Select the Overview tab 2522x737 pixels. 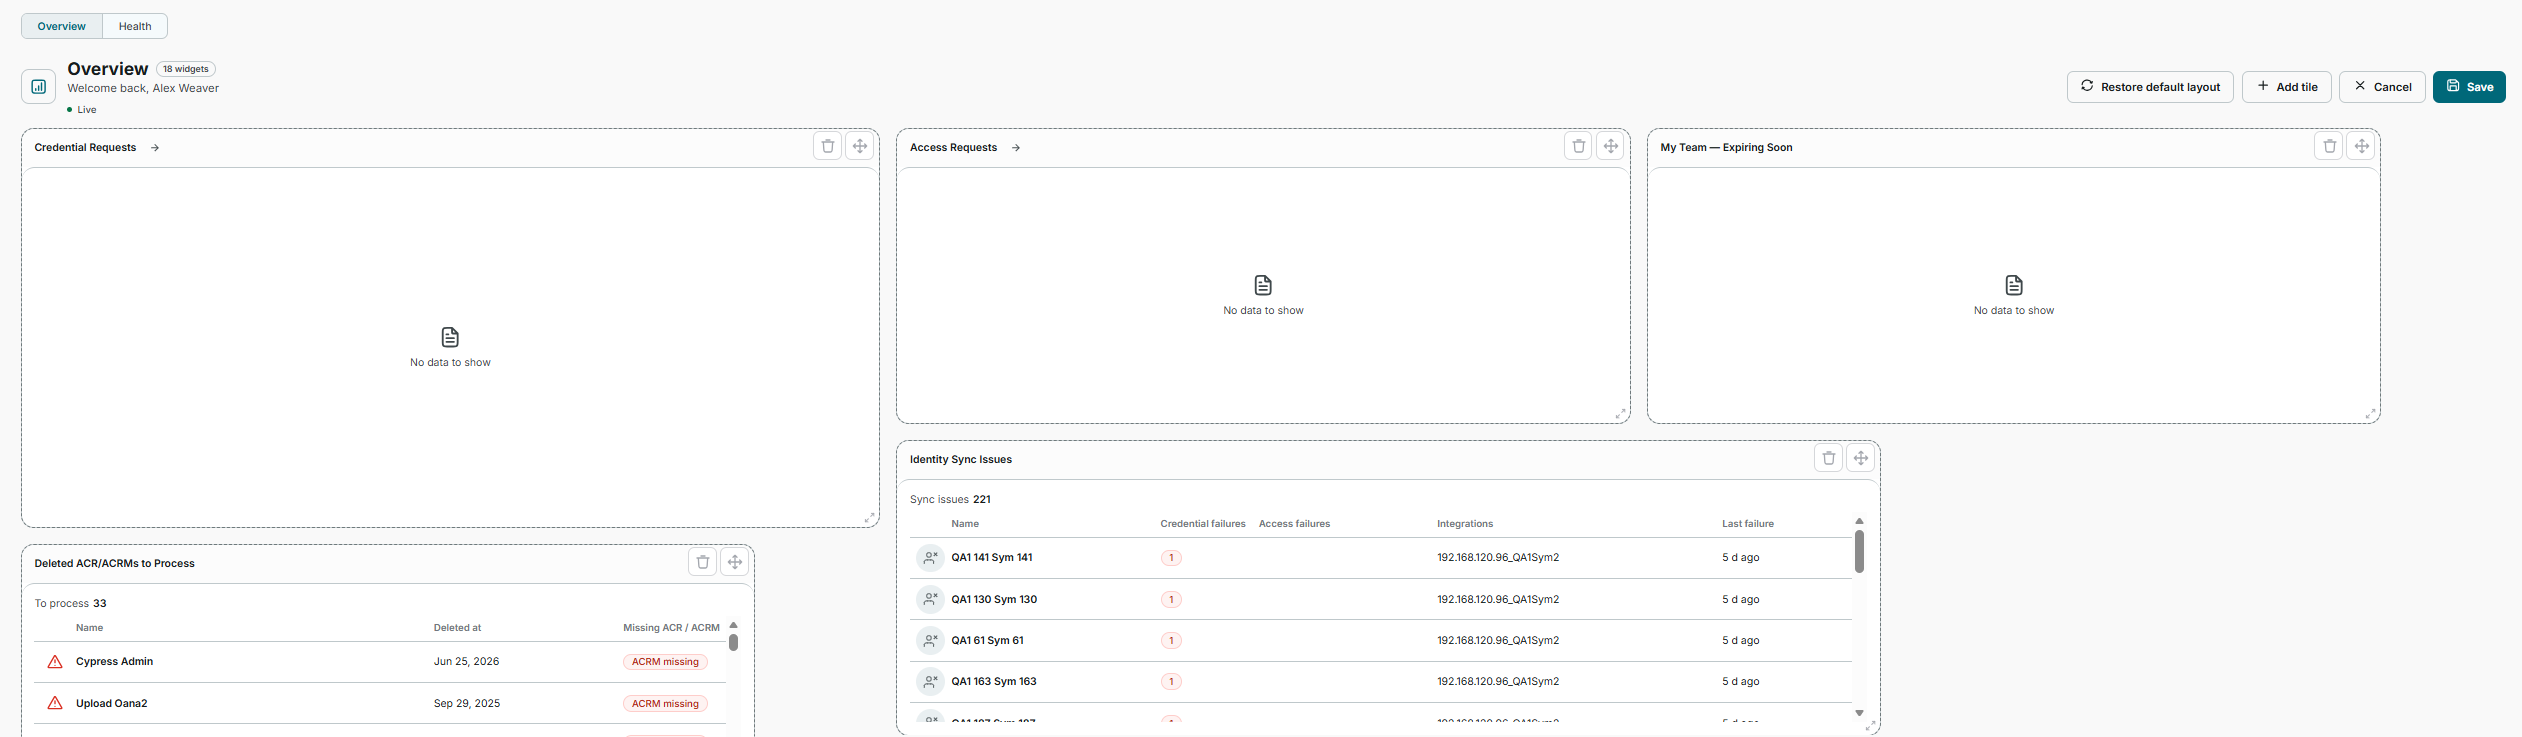point(62,26)
